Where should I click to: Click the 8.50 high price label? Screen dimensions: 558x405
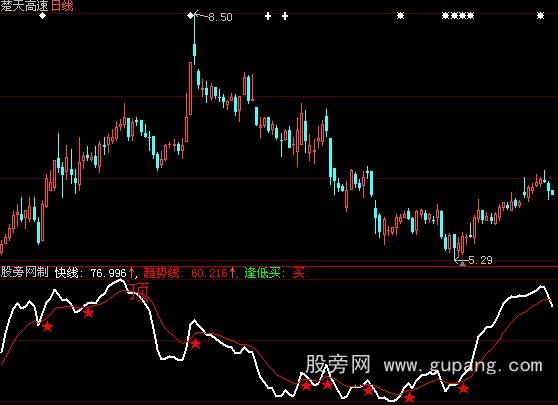point(220,17)
